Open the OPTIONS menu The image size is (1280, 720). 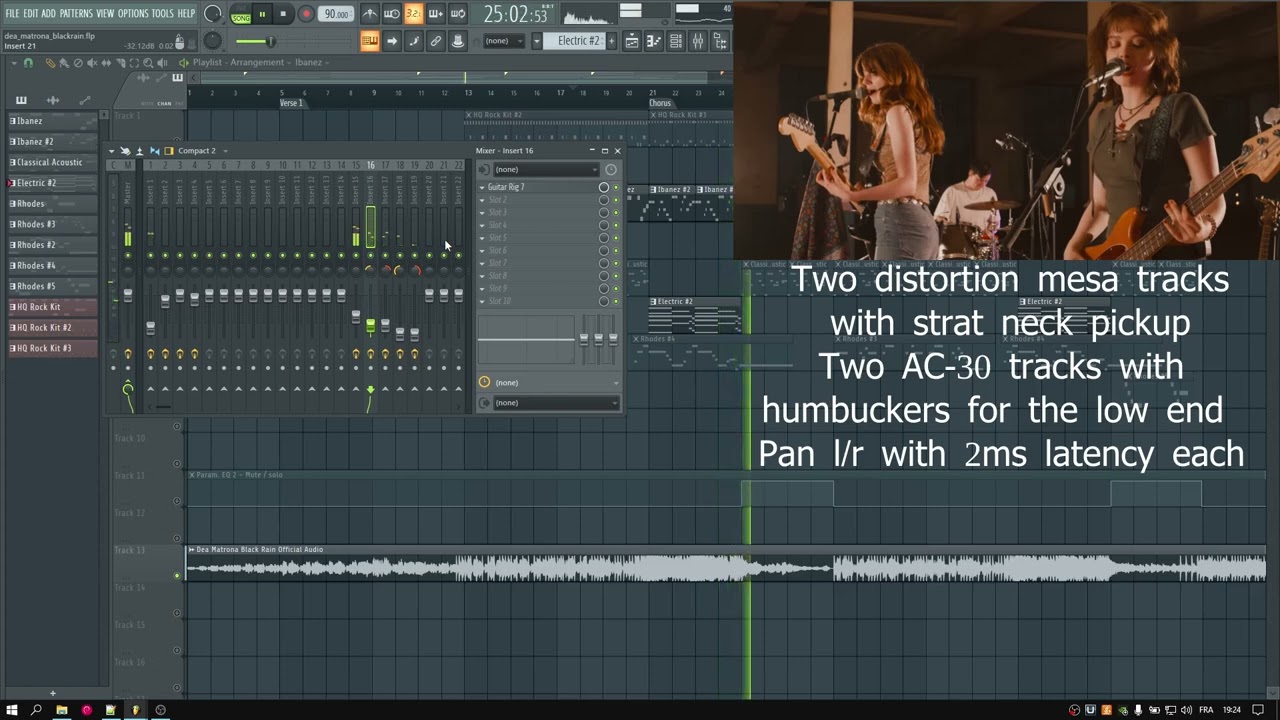pos(133,14)
